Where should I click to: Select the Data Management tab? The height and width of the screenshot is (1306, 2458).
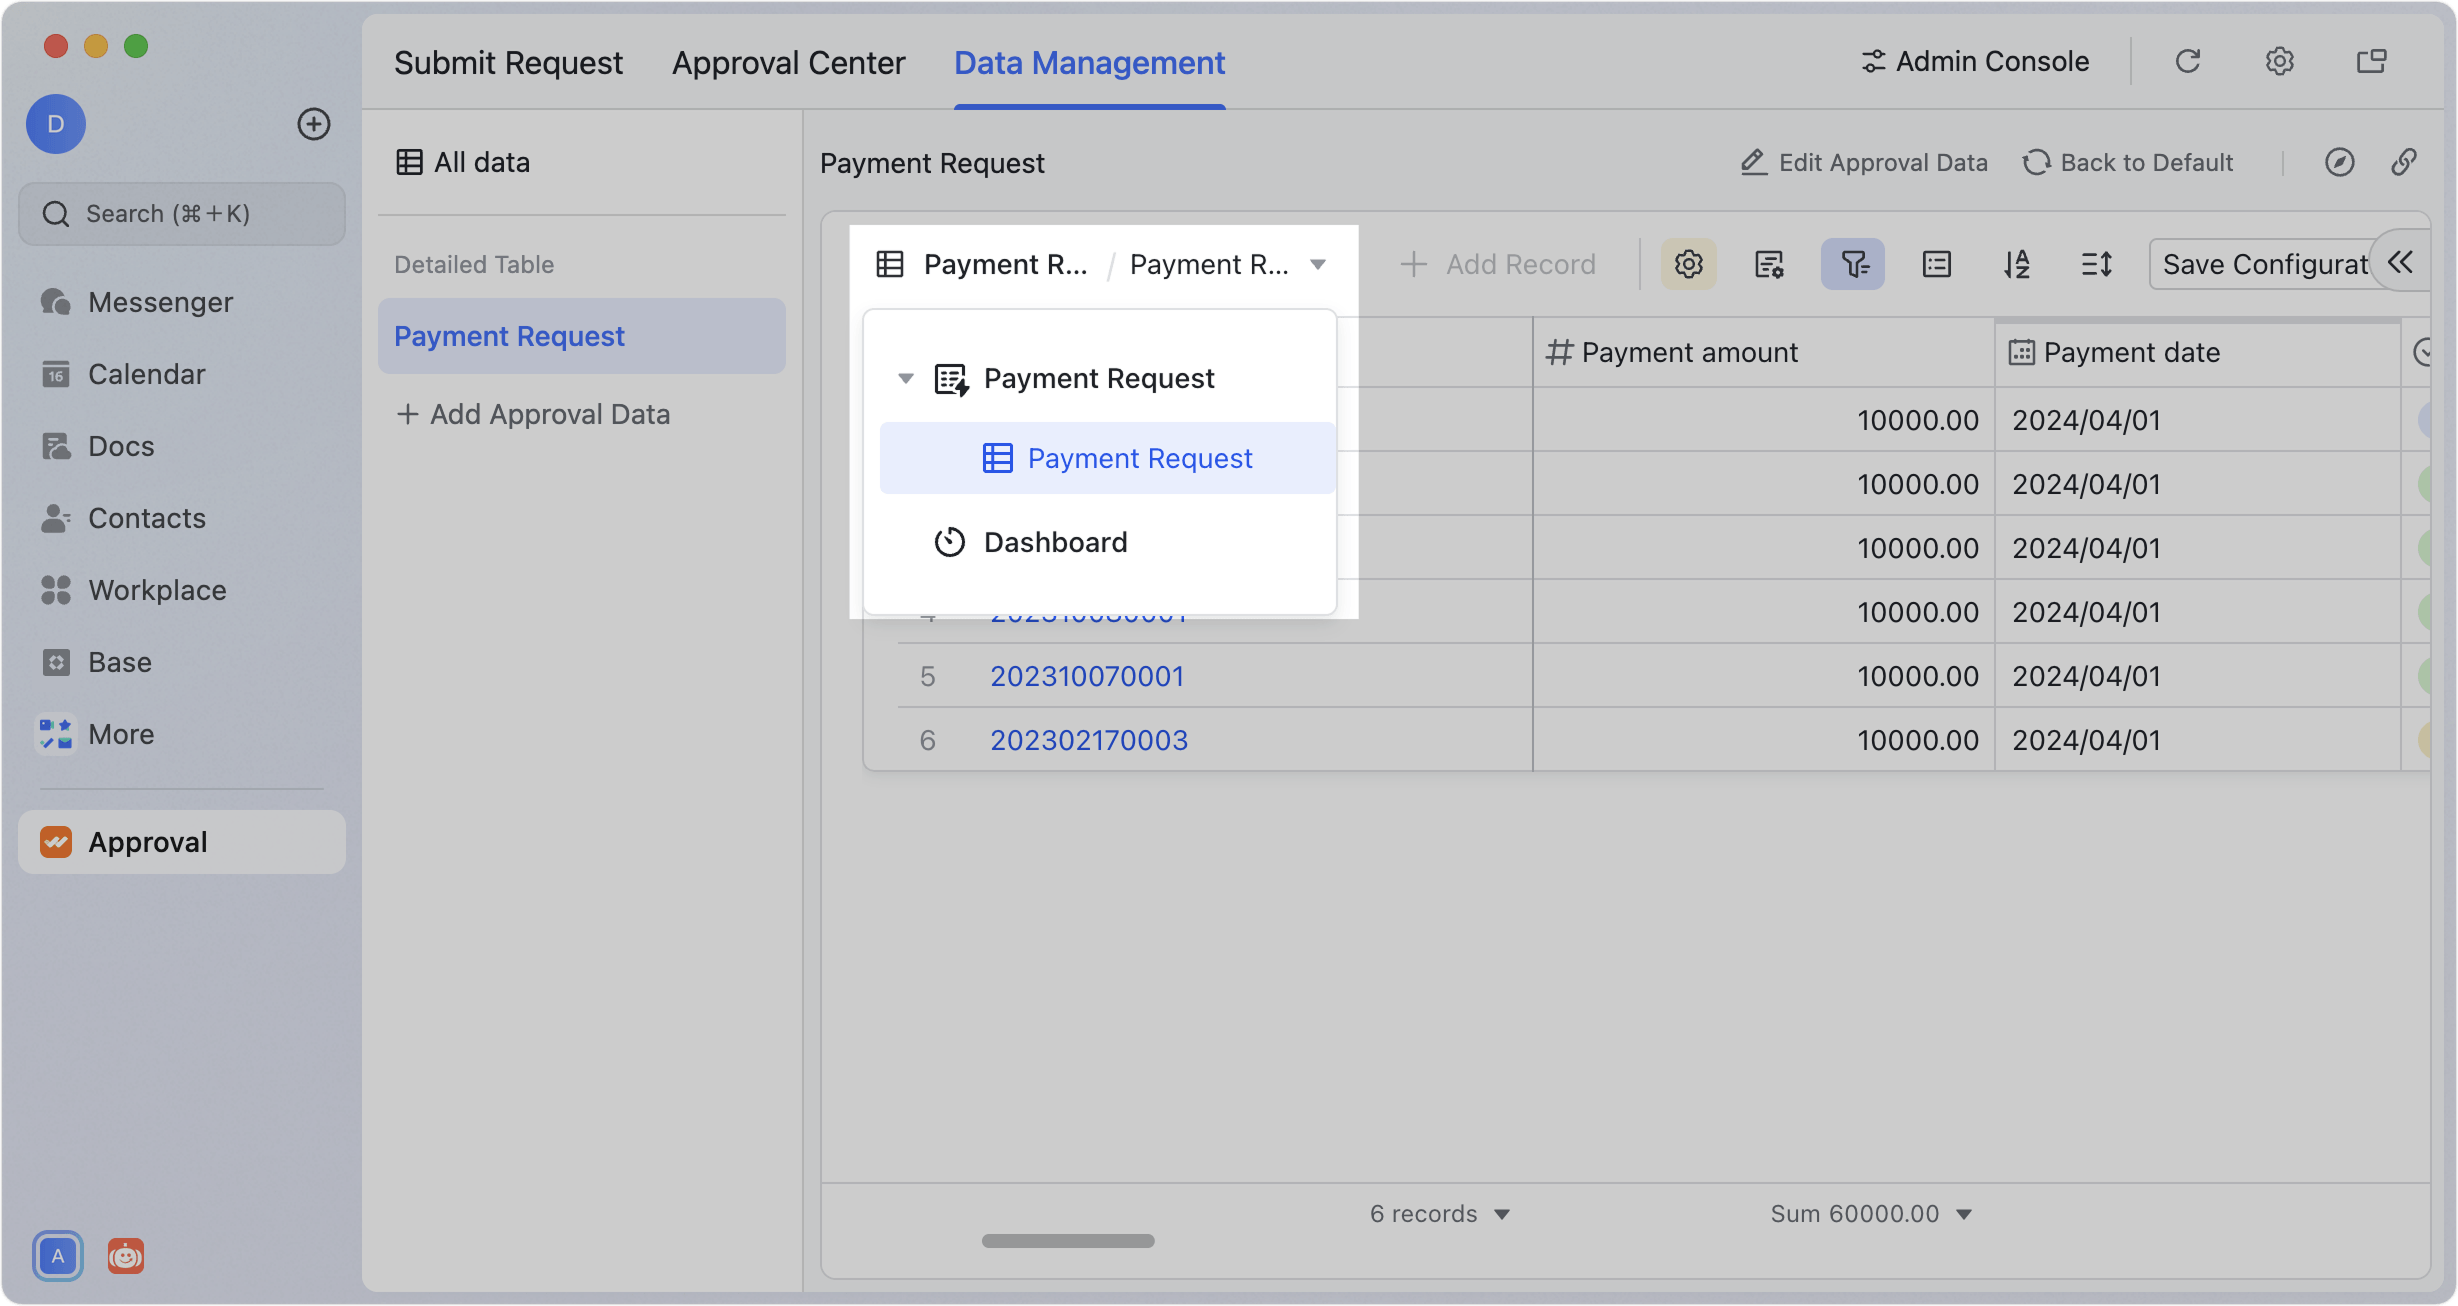coord(1089,62)
